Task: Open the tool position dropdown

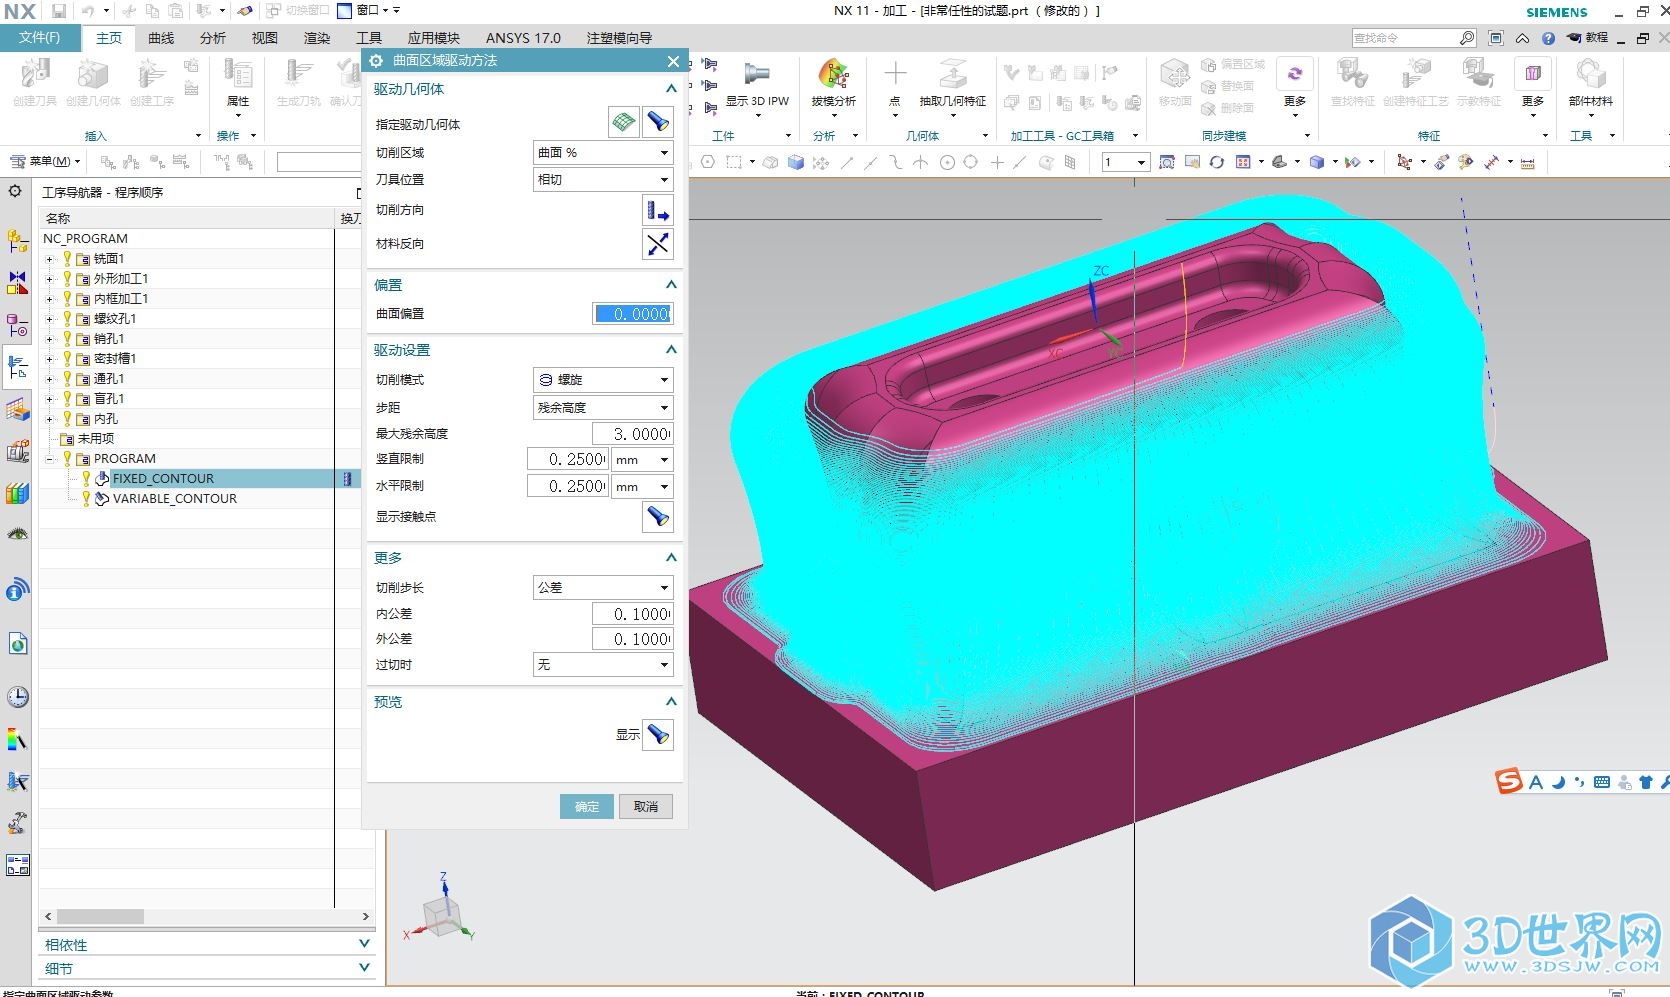Action: point(603,180)
